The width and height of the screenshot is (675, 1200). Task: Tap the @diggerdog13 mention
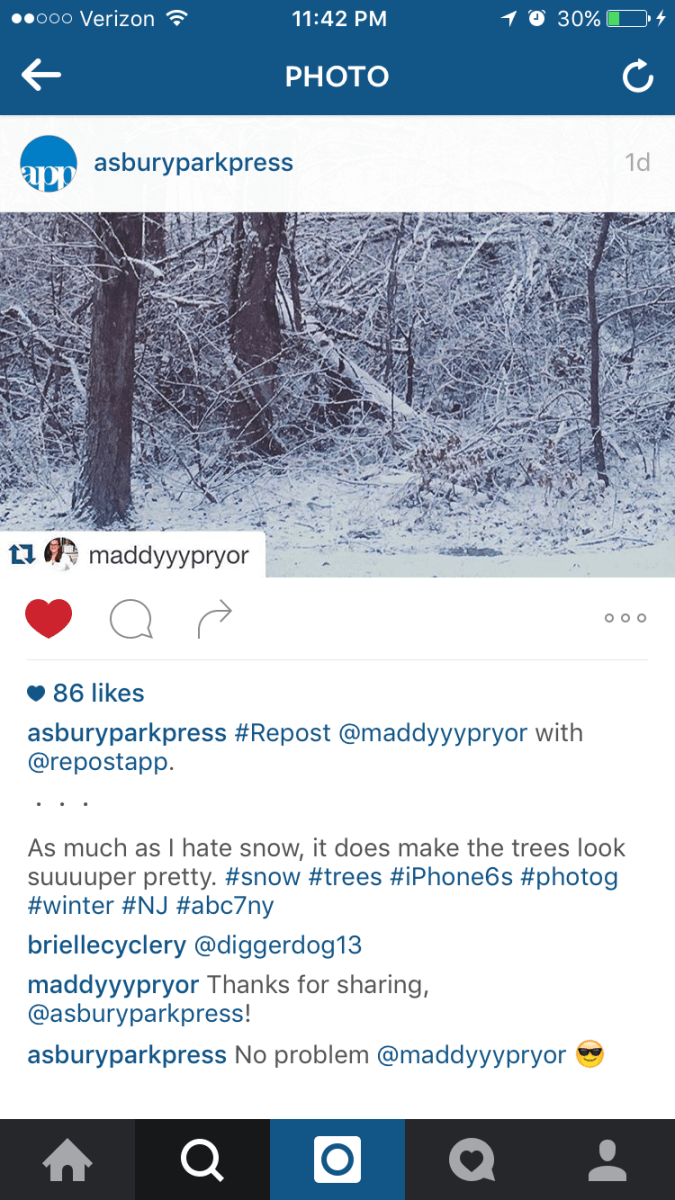(277, 945)
